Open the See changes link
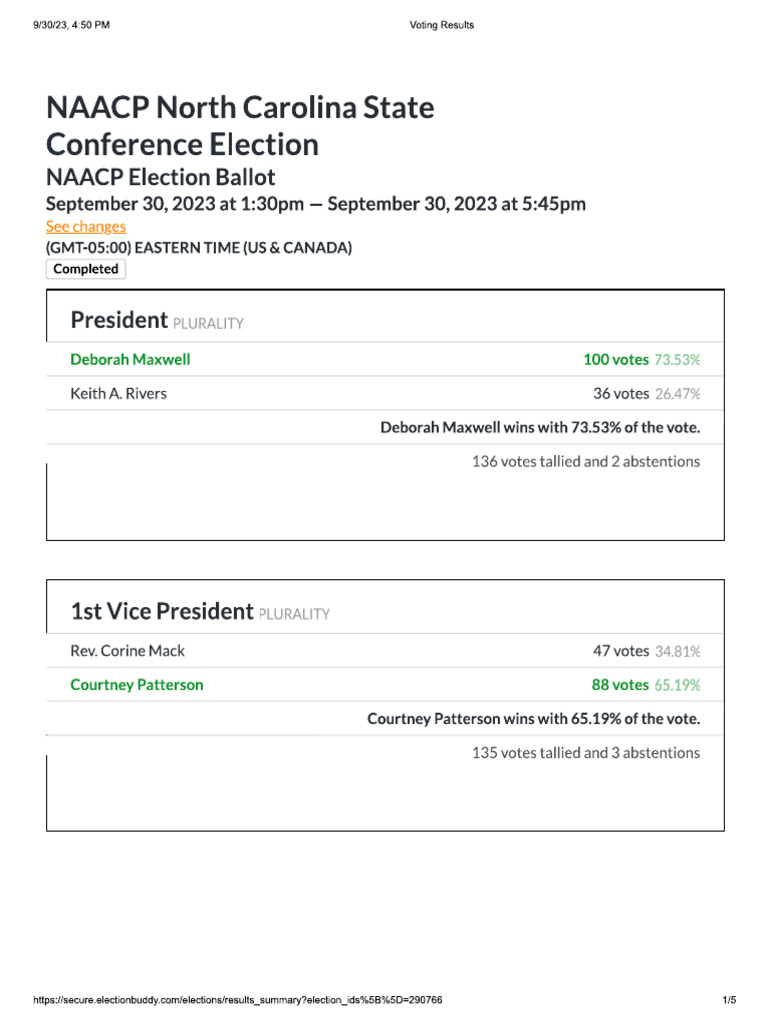768x1024 pixels. (x=86, y=227)
